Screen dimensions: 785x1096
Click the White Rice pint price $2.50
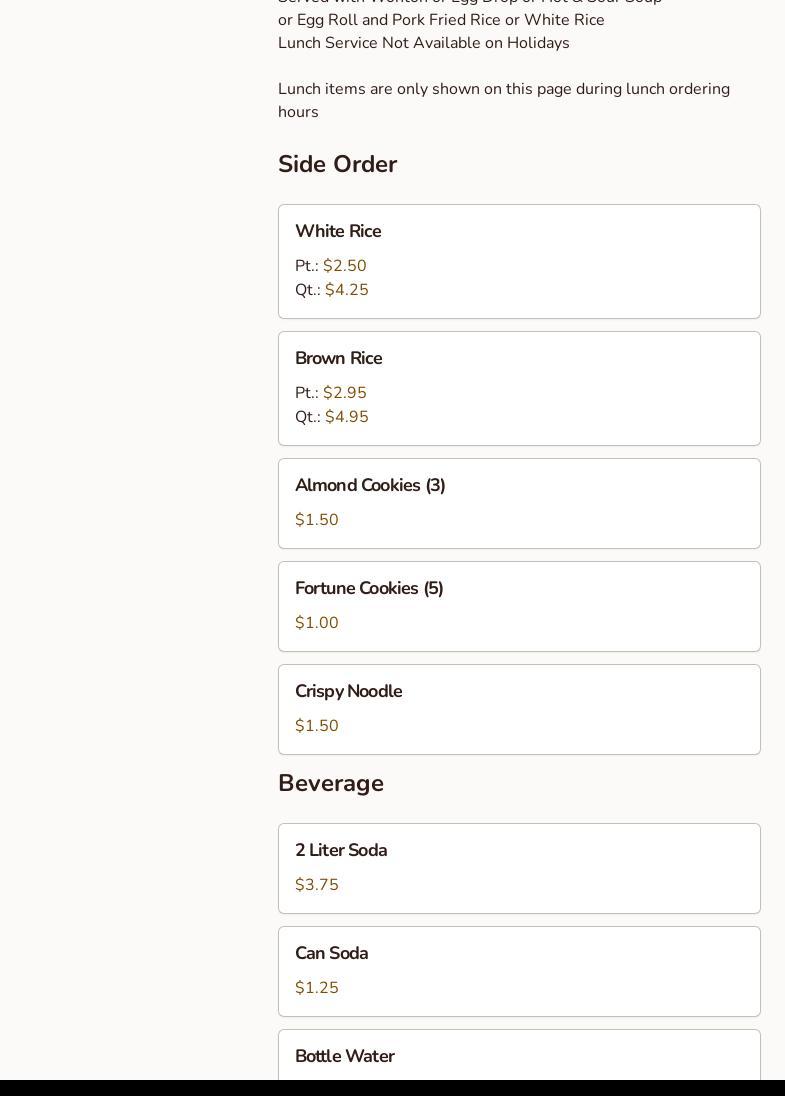[344, 266]
